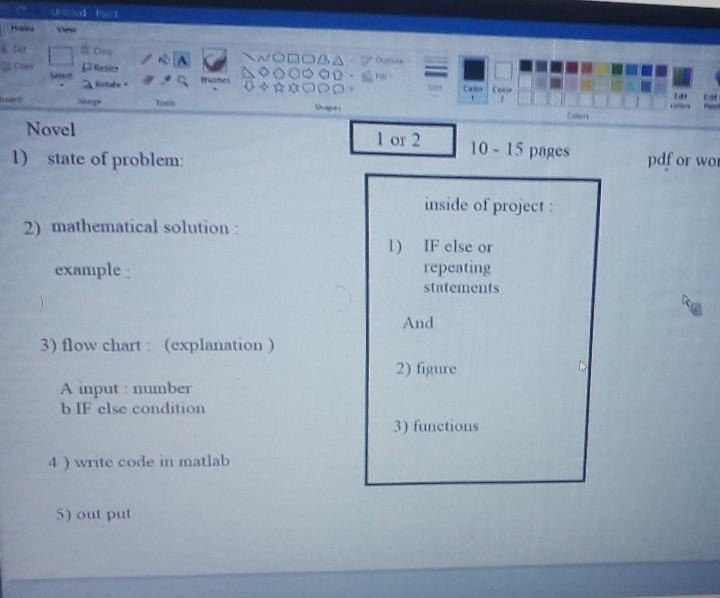Screen dimensions: 720x598
Task: Click the Copy button
Action: click(17, 66)
